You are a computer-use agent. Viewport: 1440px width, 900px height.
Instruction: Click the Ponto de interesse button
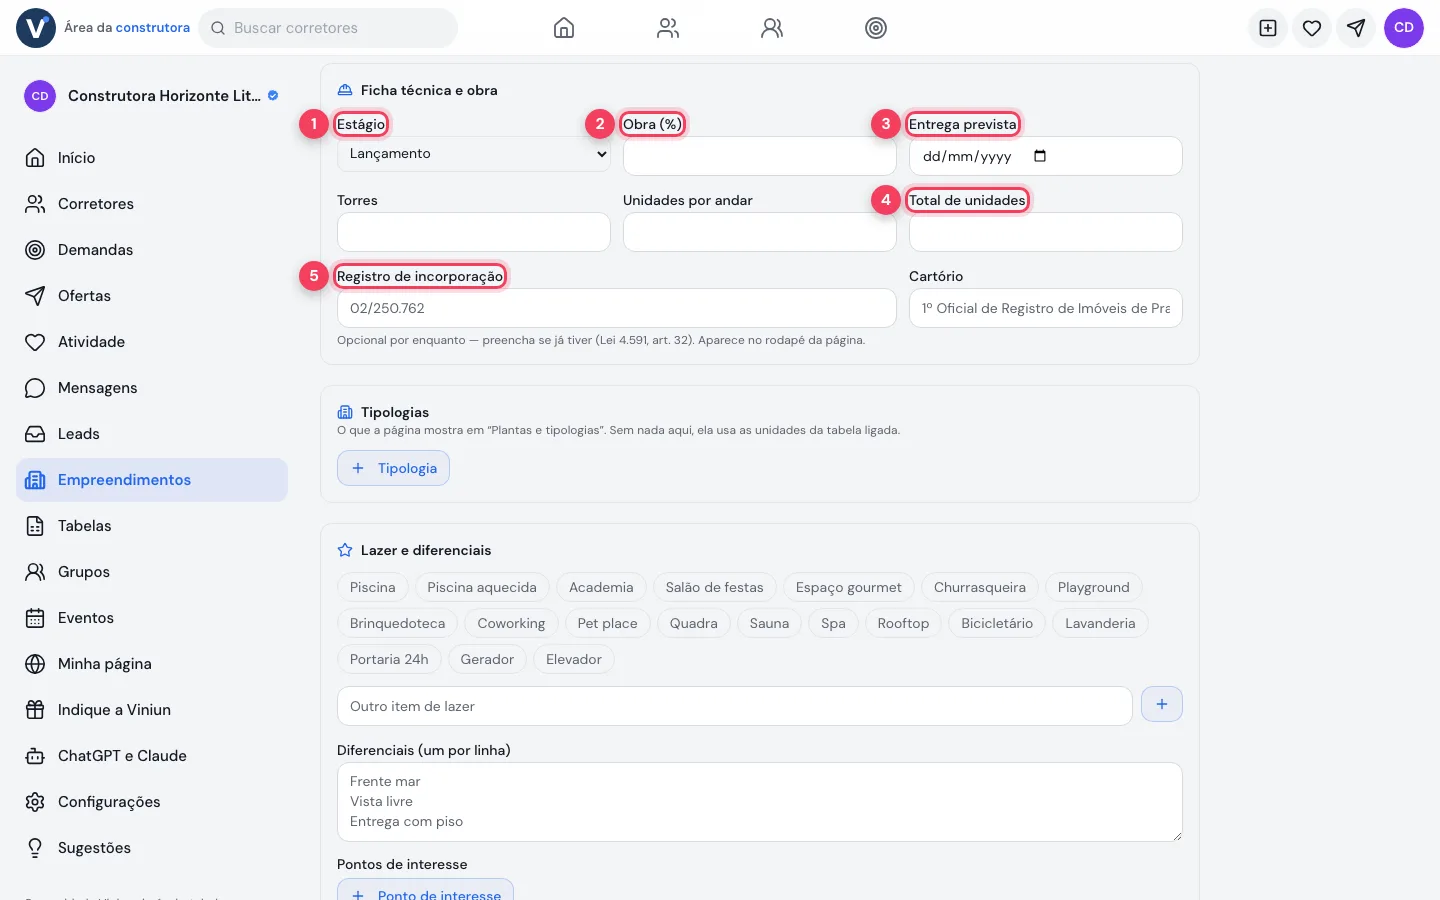click(x=425, y=891)
